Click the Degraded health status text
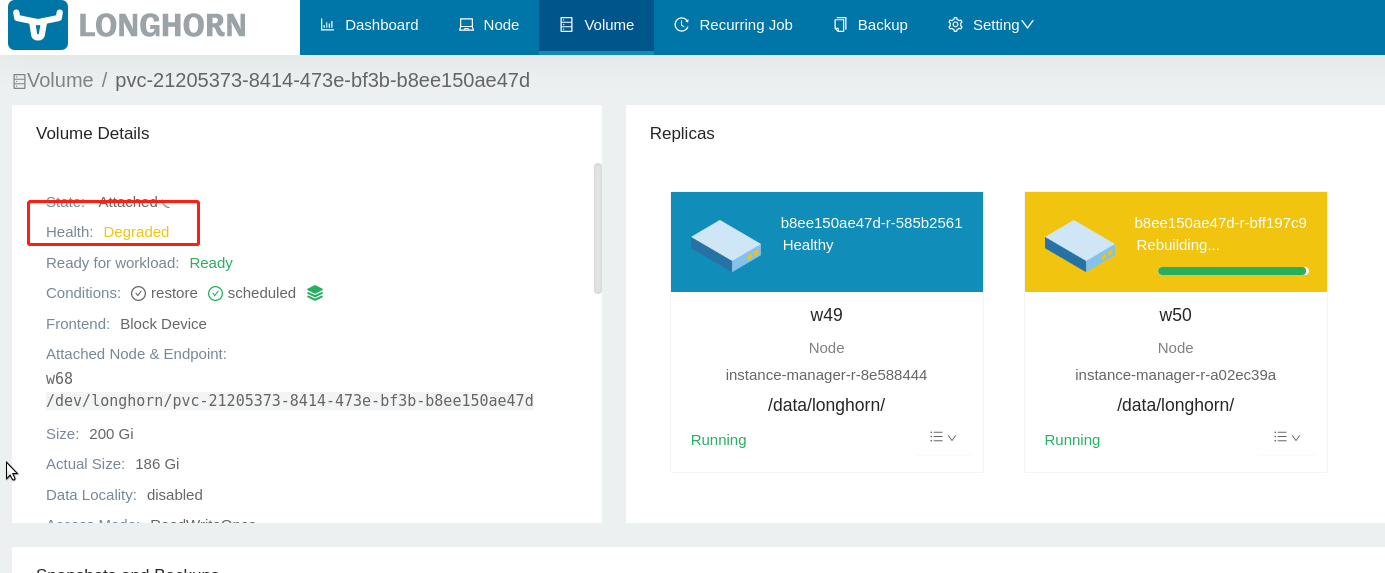 pos(136,232)
